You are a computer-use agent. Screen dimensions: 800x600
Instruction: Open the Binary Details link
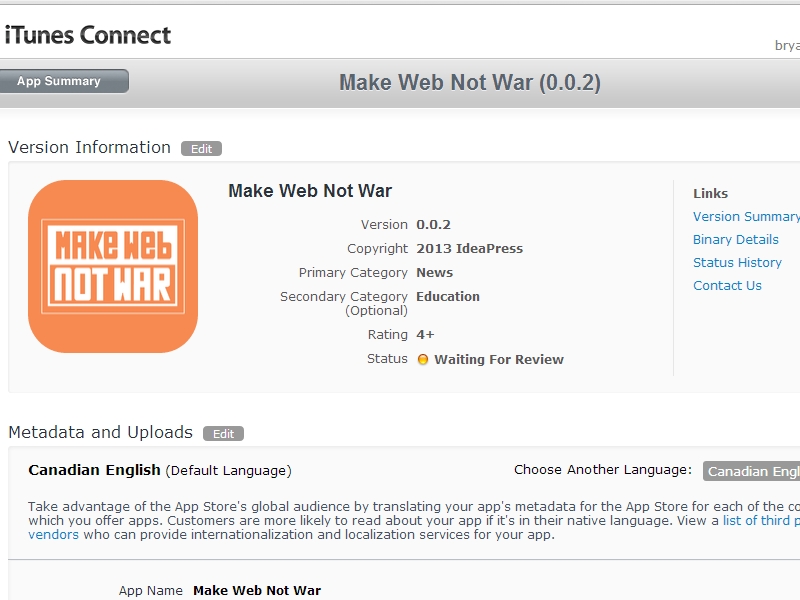[735, 239]
